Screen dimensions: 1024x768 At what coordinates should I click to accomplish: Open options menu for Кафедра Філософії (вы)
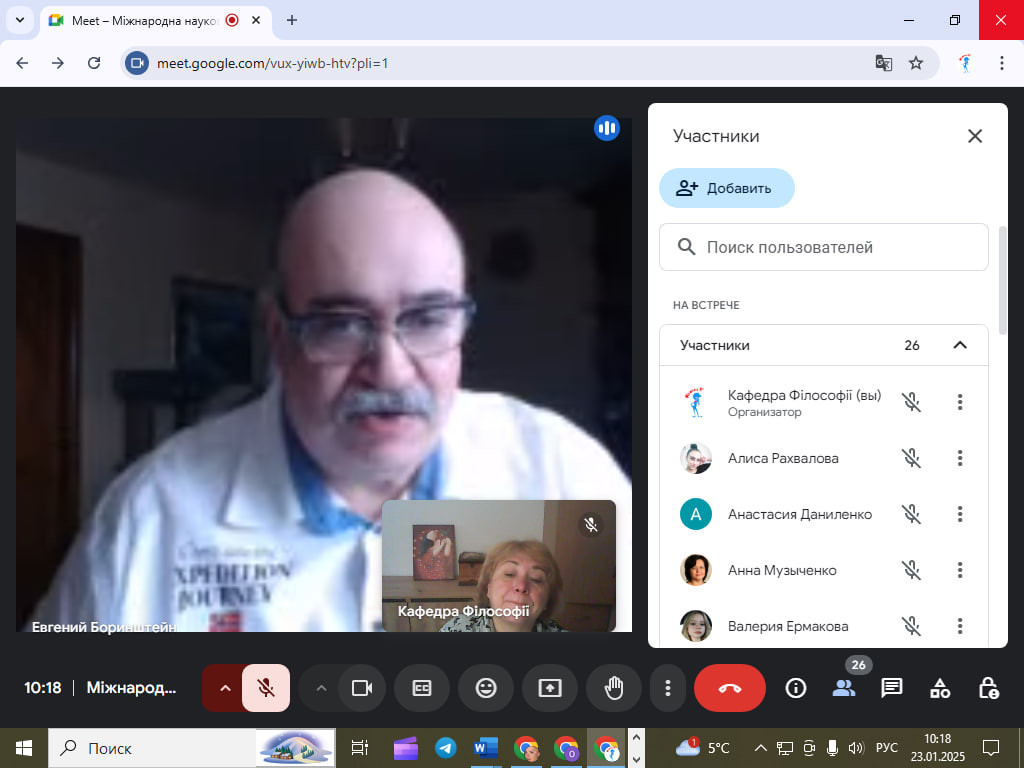[960, 402]
